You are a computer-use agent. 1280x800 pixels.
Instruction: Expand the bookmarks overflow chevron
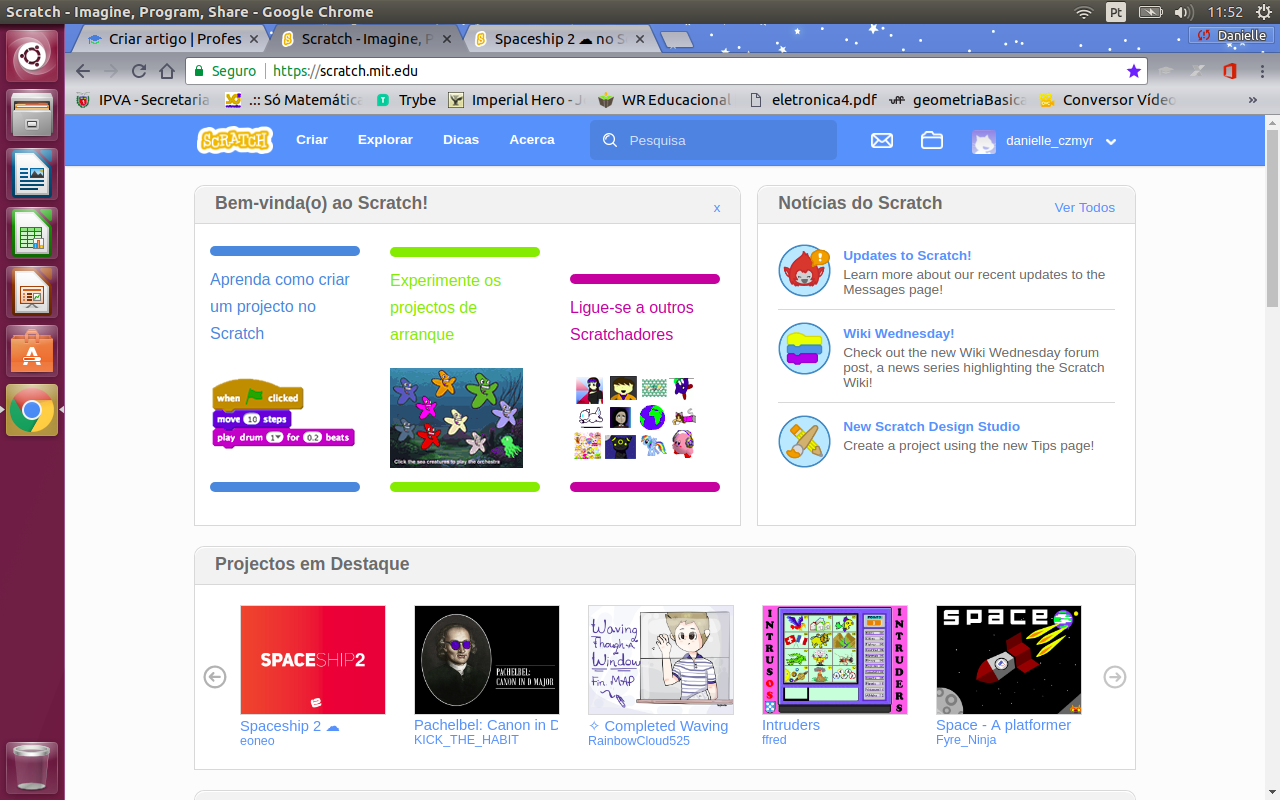tap(1253, 100)
